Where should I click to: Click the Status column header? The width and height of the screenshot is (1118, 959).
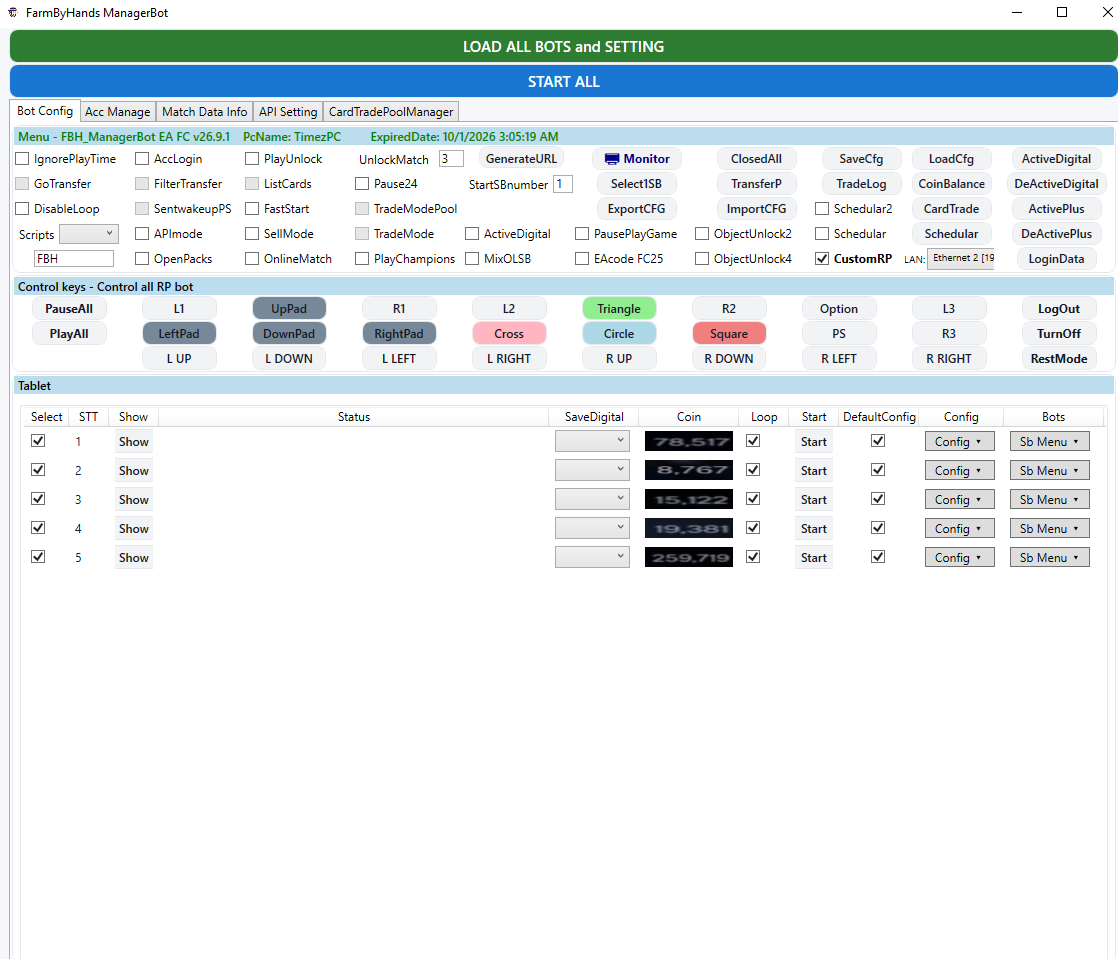pos(354,416)
